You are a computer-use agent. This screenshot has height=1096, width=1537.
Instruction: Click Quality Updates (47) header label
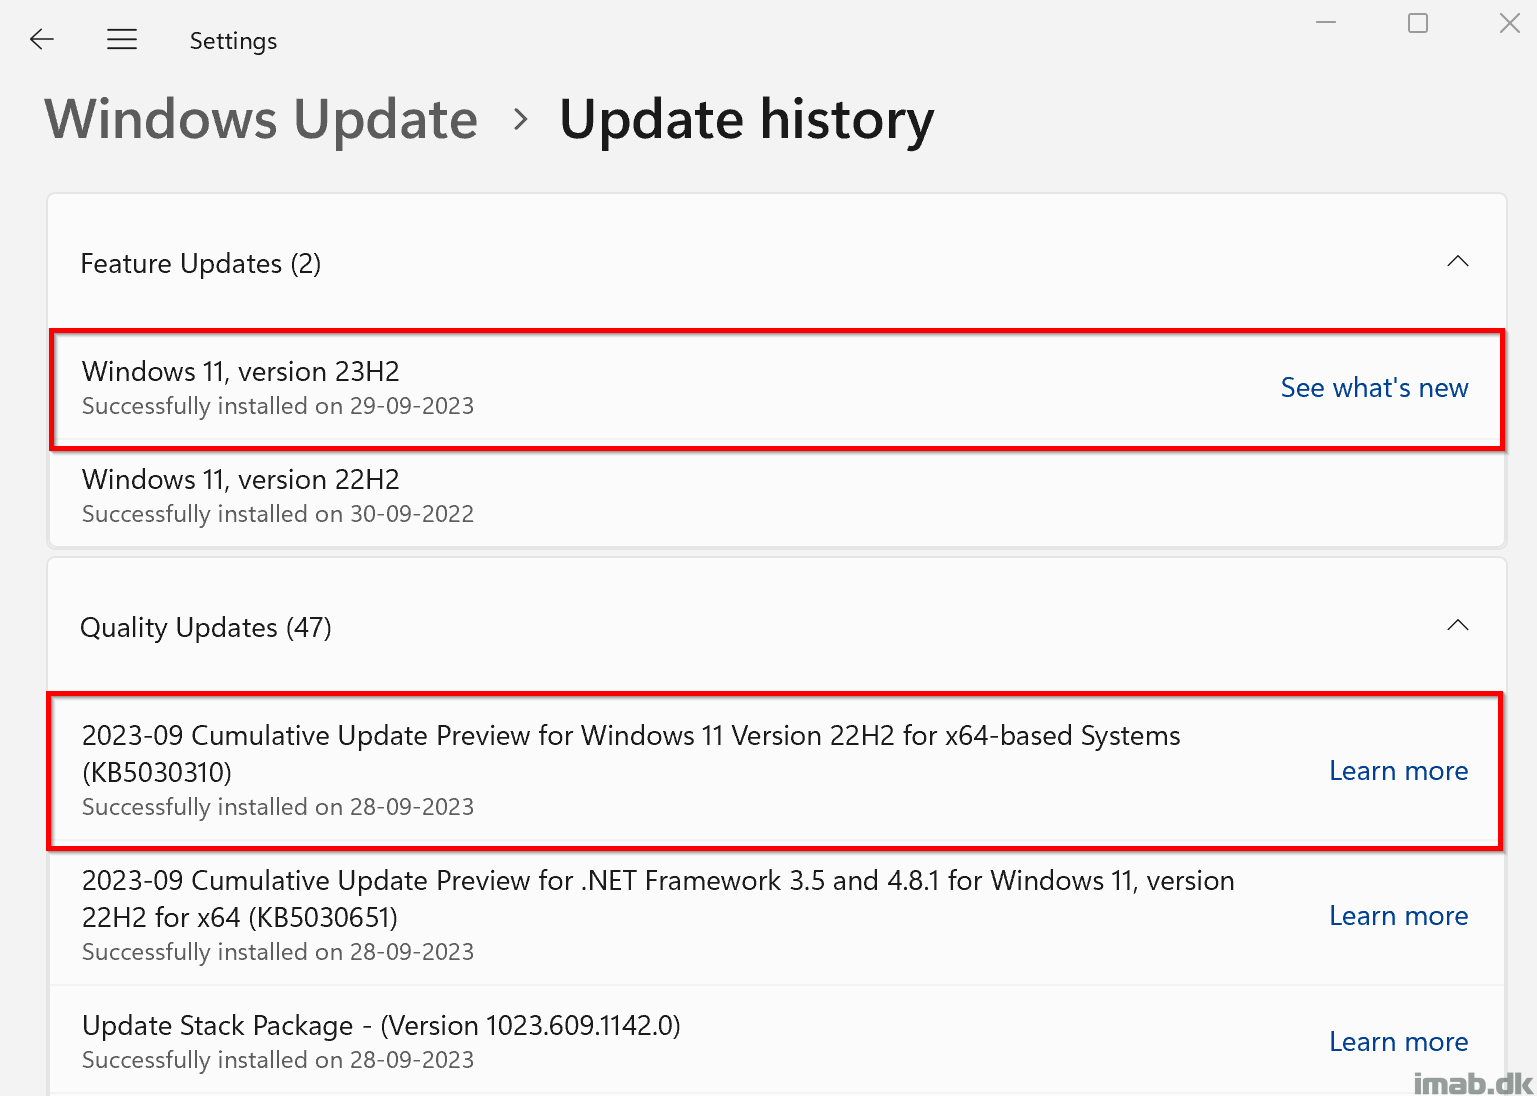[205, 628]
